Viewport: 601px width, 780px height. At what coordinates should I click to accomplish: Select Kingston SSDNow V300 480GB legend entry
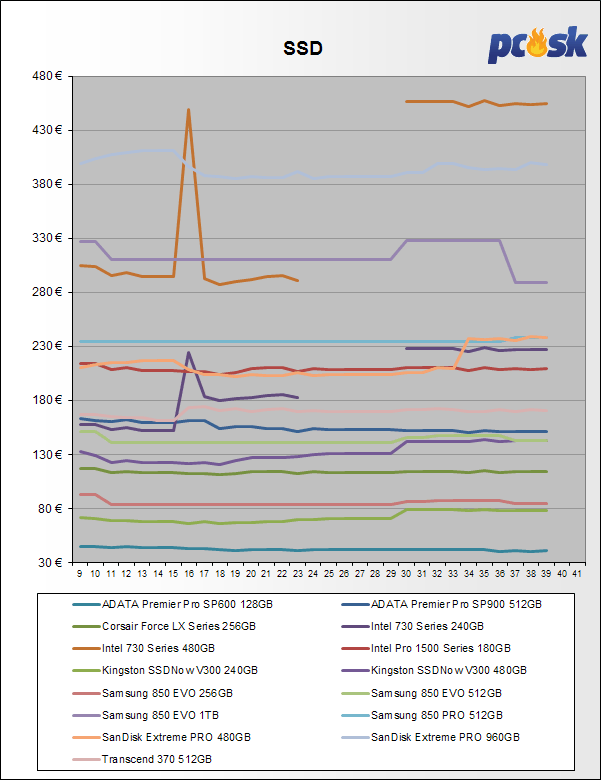[434, 670]
